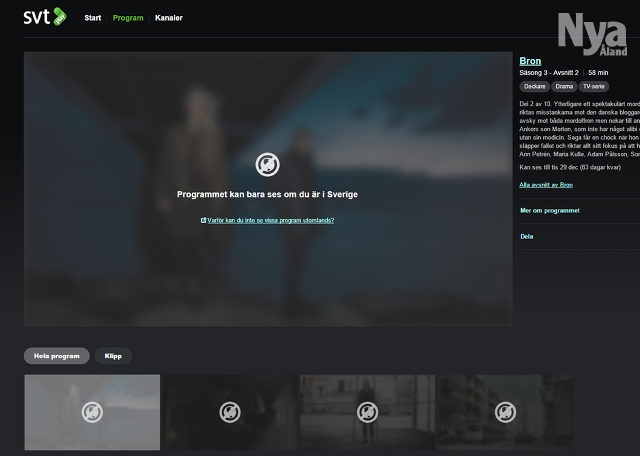
Task: Open the Bron show title link
Action: (x=530, y=61)
